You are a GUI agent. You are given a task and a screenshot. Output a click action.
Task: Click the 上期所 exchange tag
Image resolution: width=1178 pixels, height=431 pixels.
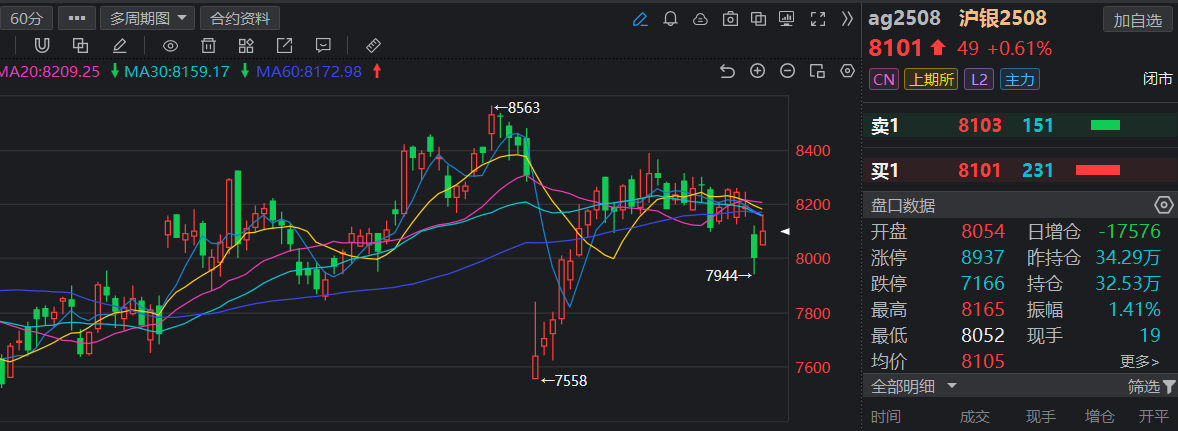931,80
